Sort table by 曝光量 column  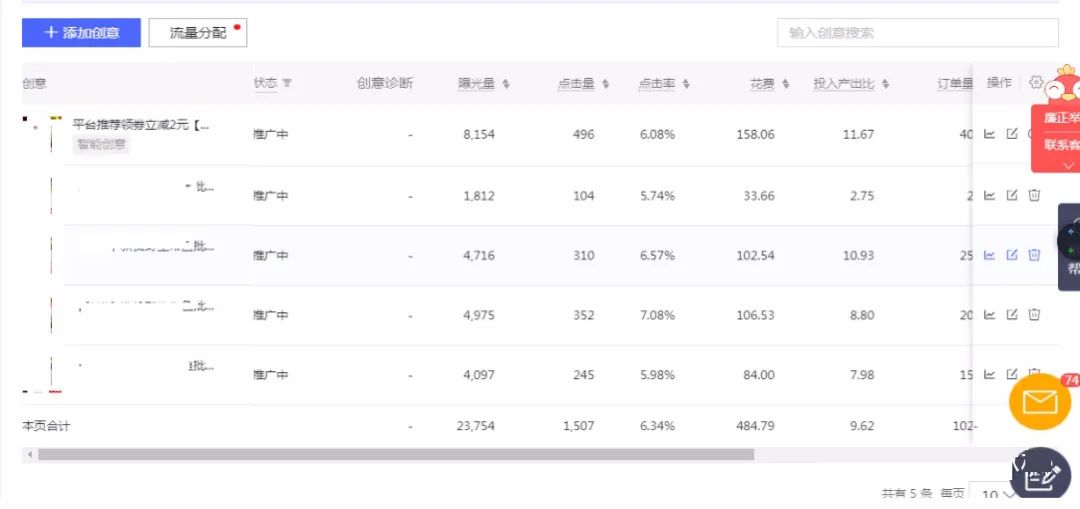pos(506,84)
